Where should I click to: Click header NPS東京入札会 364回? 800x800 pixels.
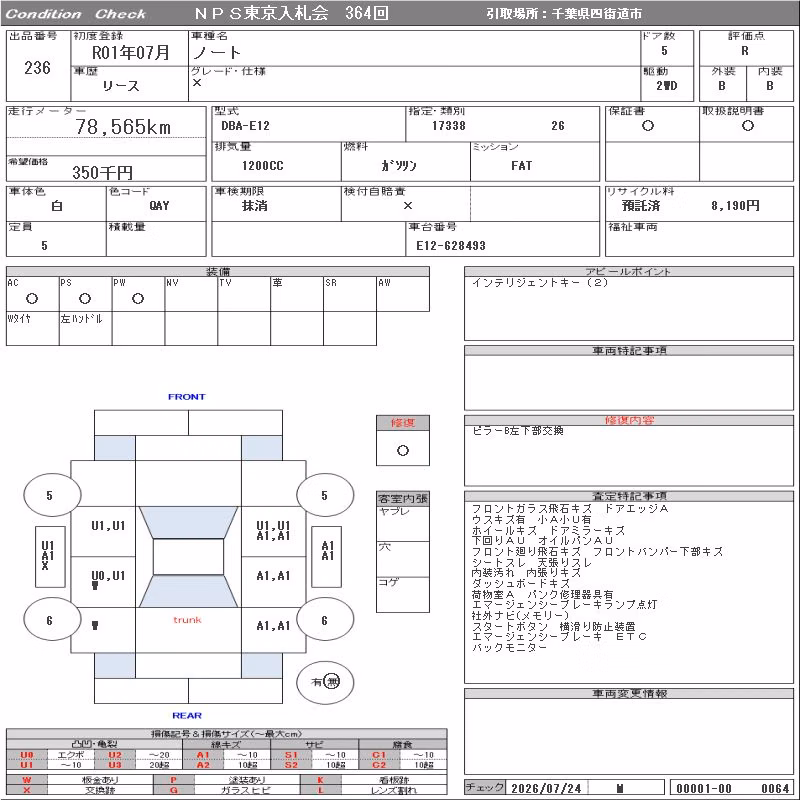click(x=291, y=13)
